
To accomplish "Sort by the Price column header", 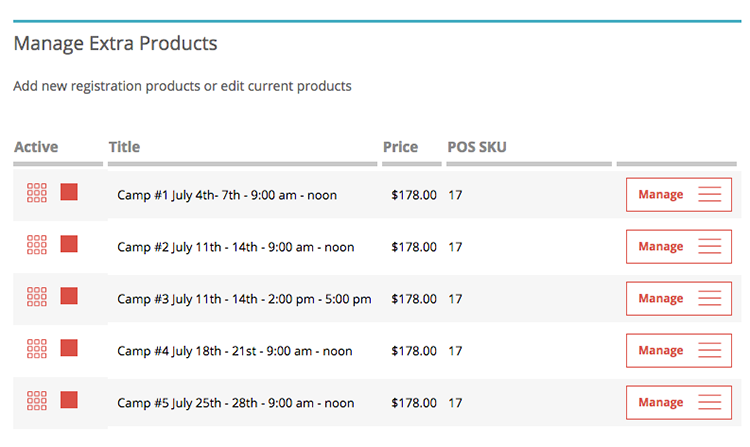I will pos(400,147).
